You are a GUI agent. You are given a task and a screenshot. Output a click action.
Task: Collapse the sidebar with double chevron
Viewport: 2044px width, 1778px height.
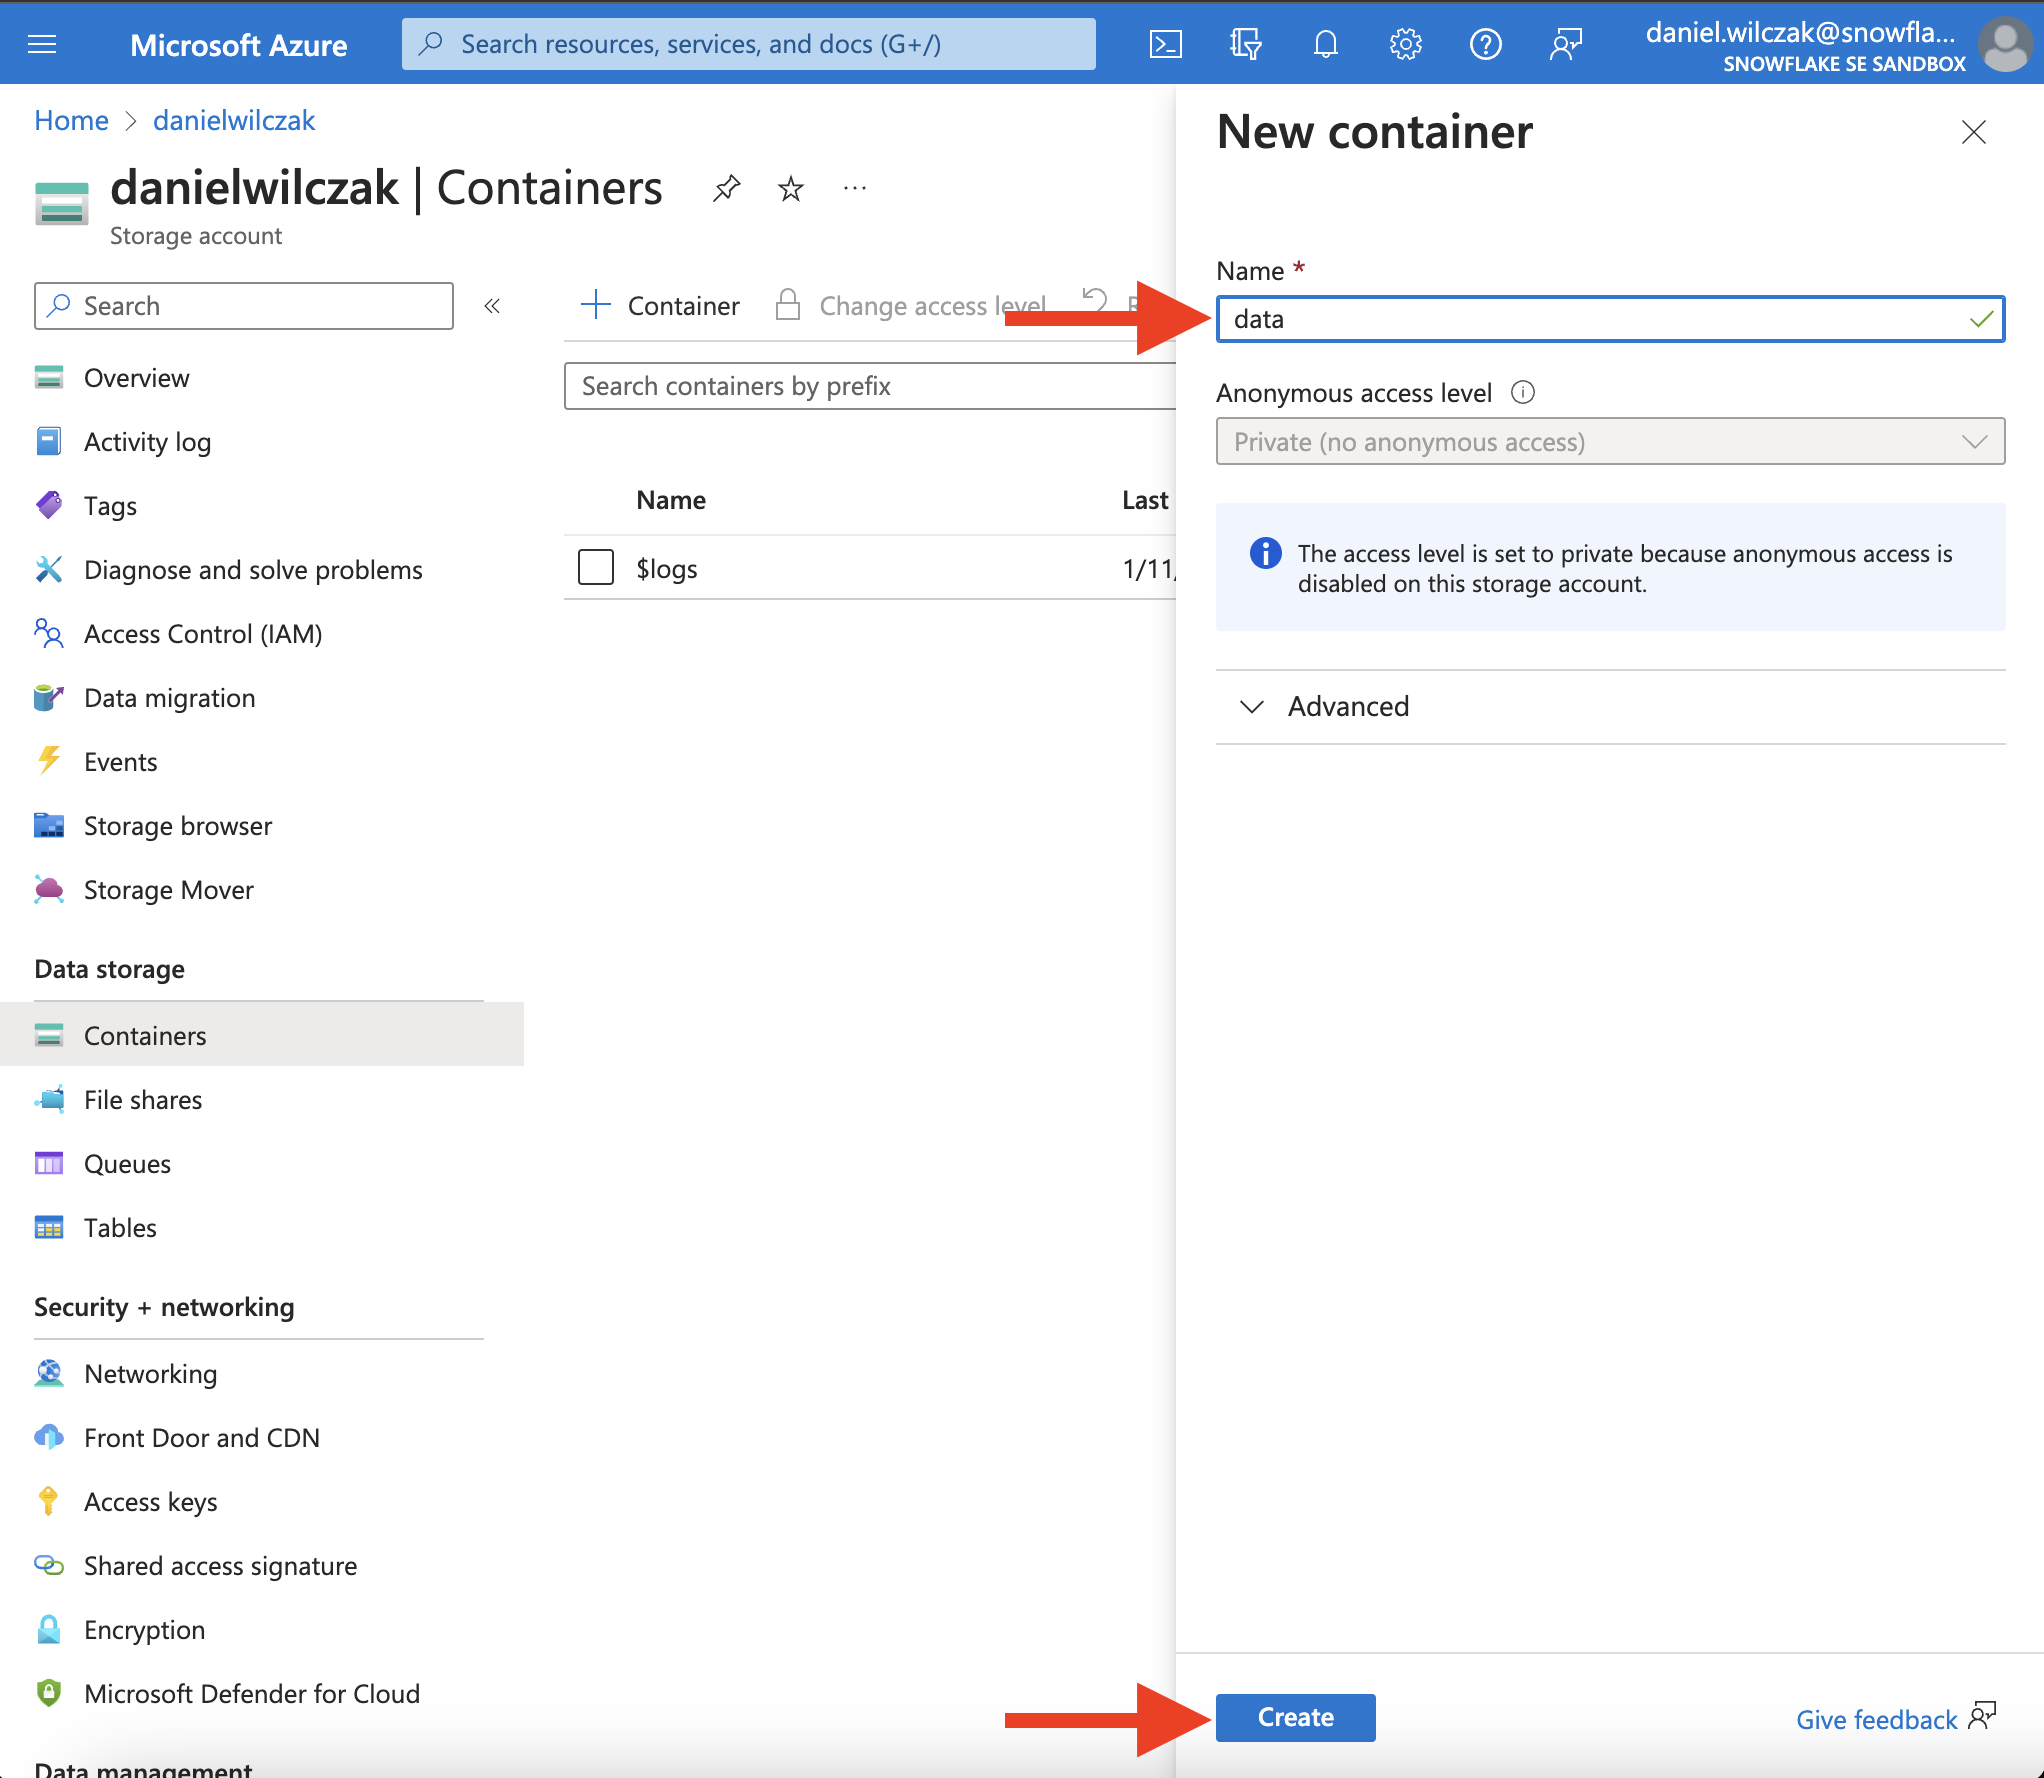click(491, 306)
